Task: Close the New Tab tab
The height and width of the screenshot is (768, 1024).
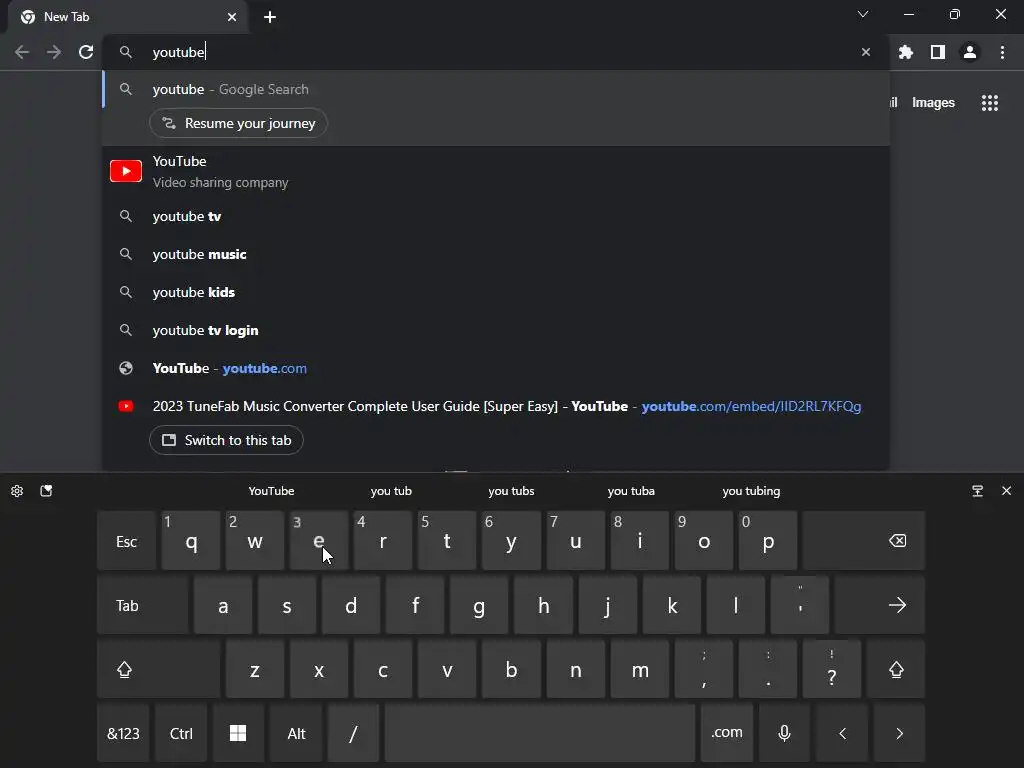Action: point(232,17)
